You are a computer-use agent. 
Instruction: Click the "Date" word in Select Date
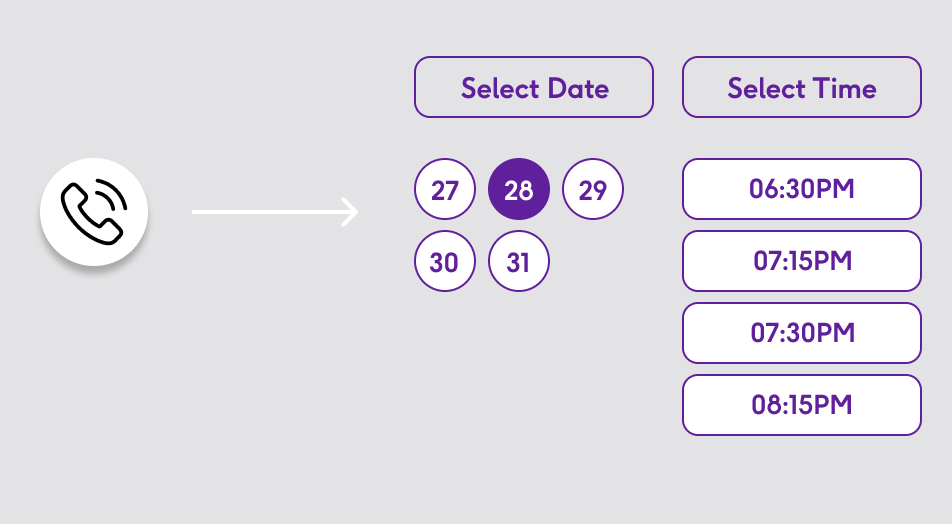click(578, 89)
